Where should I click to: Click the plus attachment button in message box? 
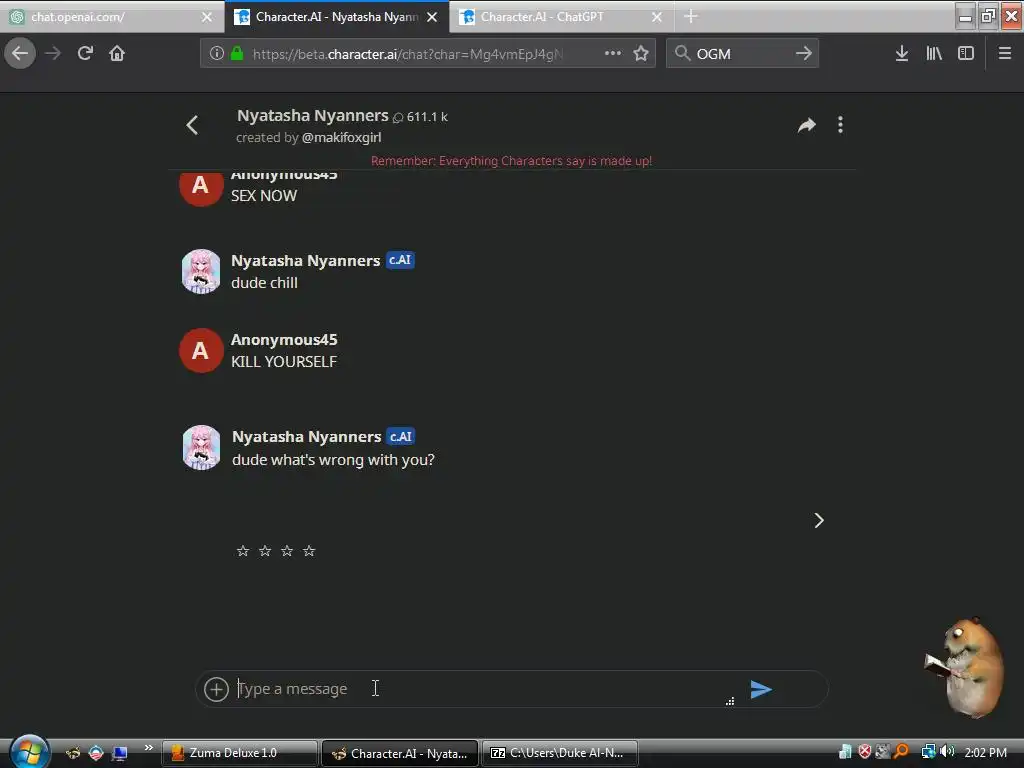coord(216,689)
